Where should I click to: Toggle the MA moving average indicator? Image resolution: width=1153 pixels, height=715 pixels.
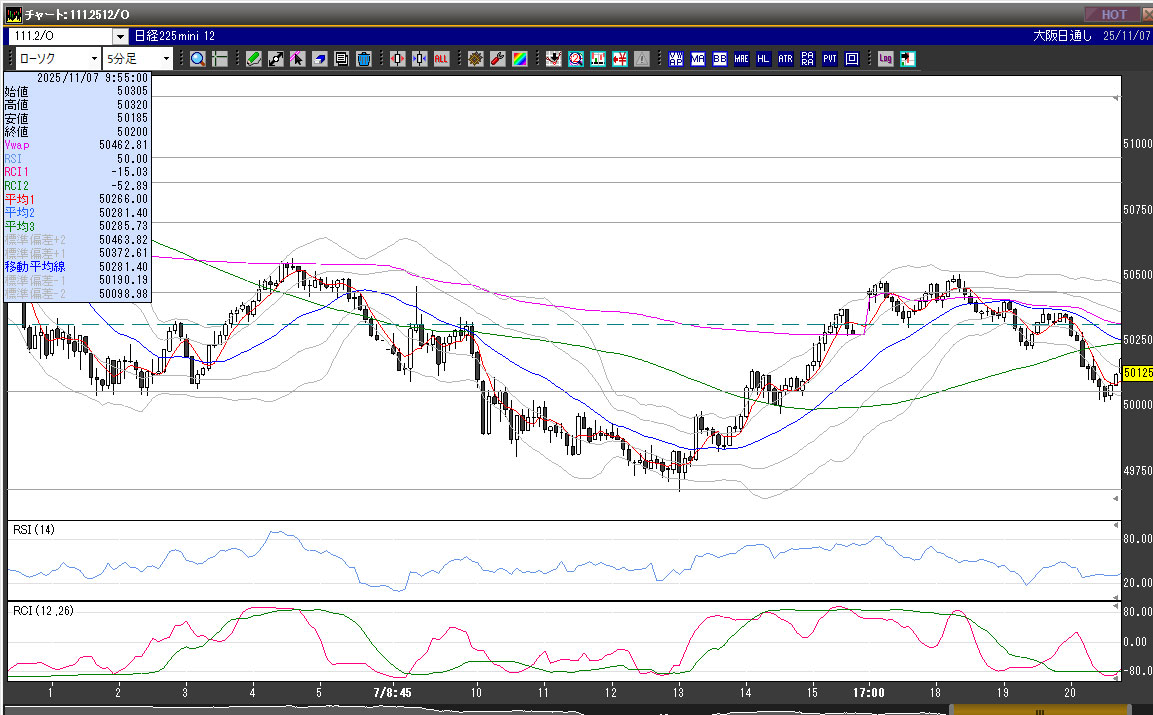(697, 59)
